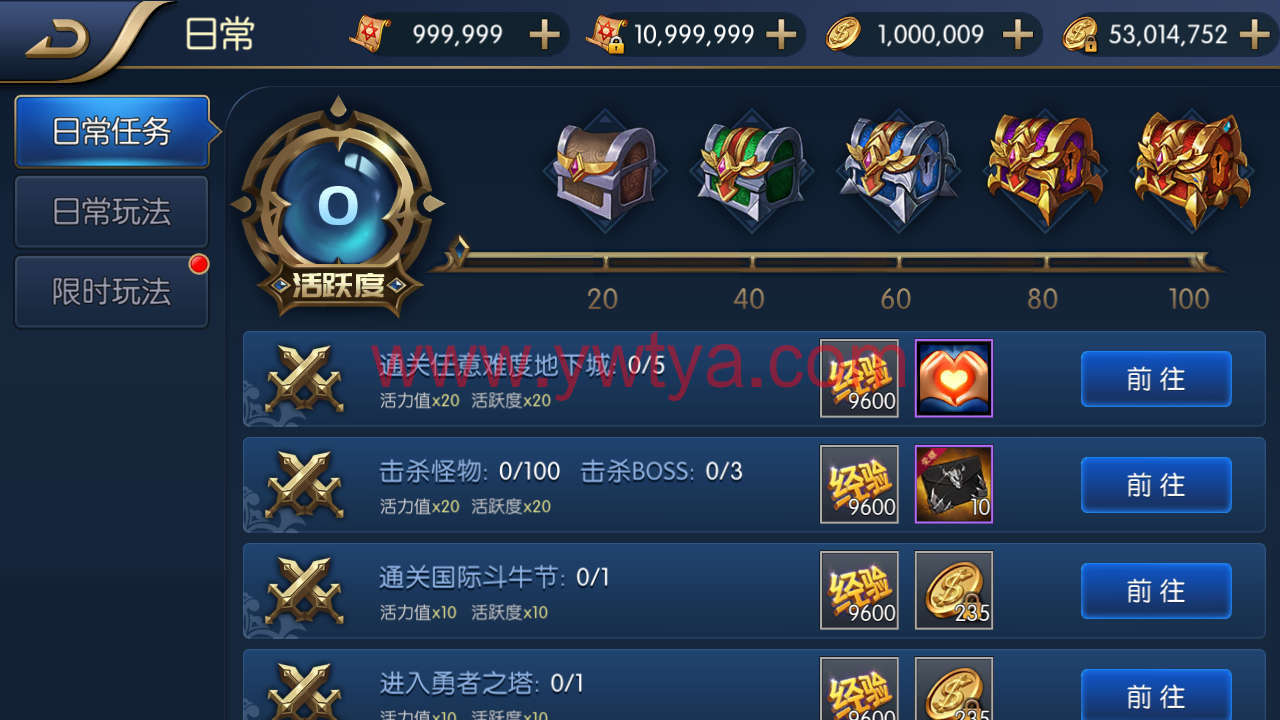
Task: Open the 20-point activity treasure chest
Action: (x=604, y=172)
